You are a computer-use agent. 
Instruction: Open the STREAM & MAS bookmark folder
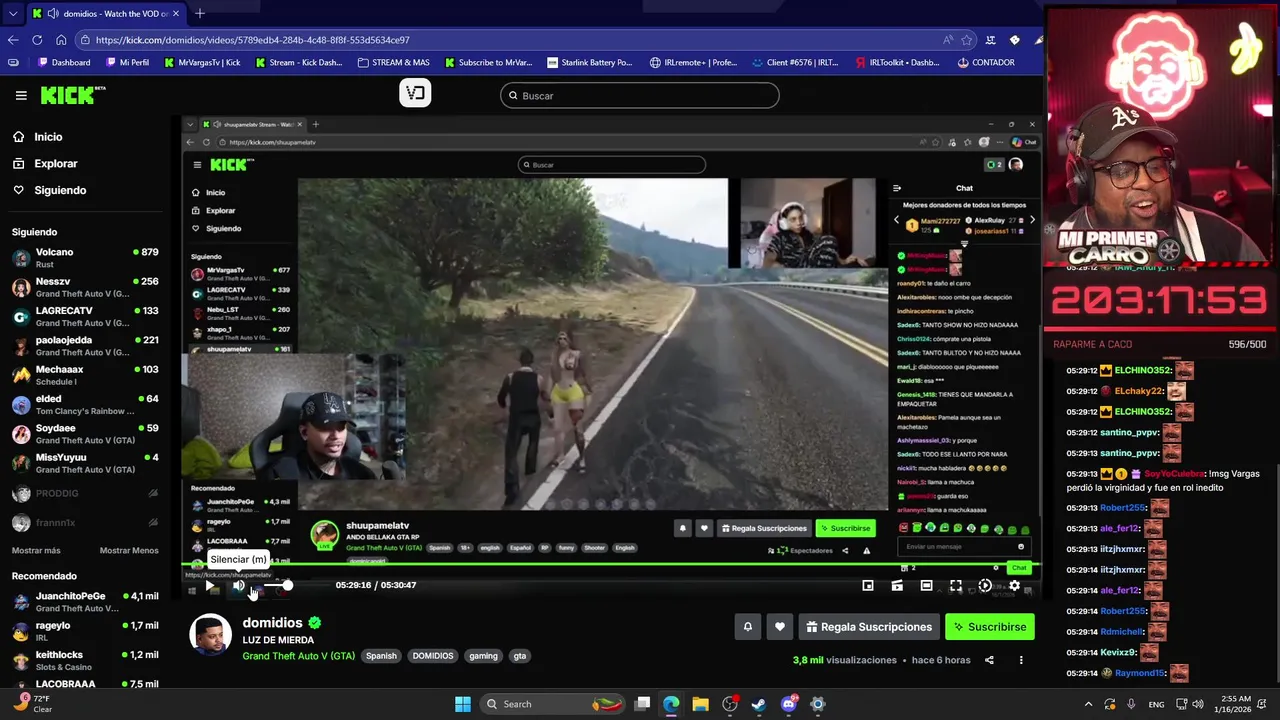[x=393, y=62]
